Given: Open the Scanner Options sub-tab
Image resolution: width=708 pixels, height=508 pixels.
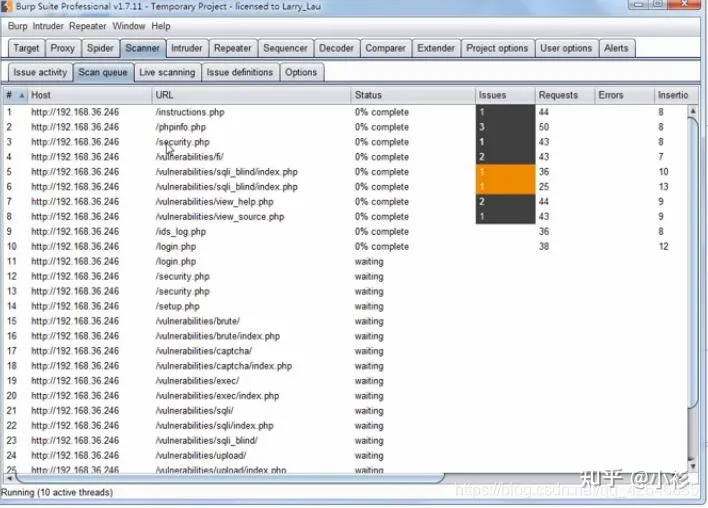Looking at the screenshot, I should click(x=301, y=72).
